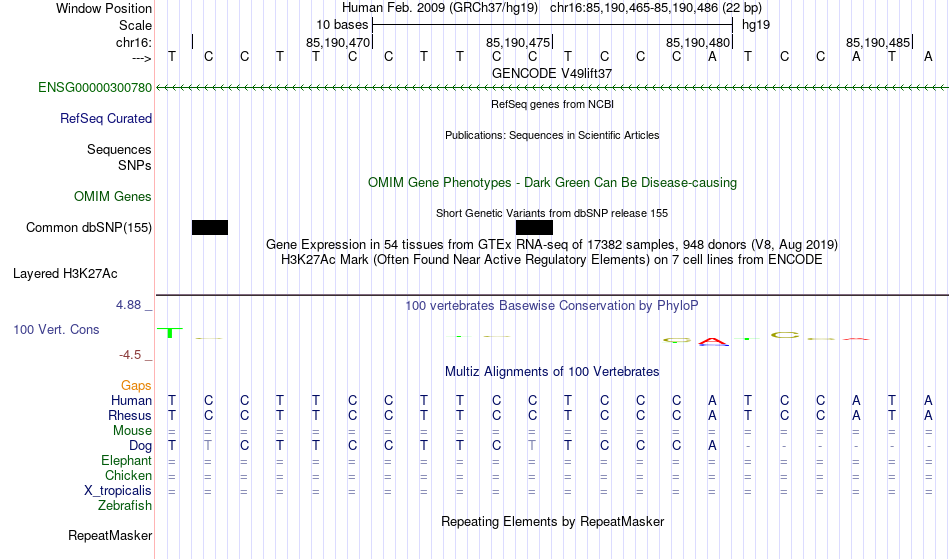950x559 pixels.
Task: Click the Rhesus species row label
Action: 130,416
